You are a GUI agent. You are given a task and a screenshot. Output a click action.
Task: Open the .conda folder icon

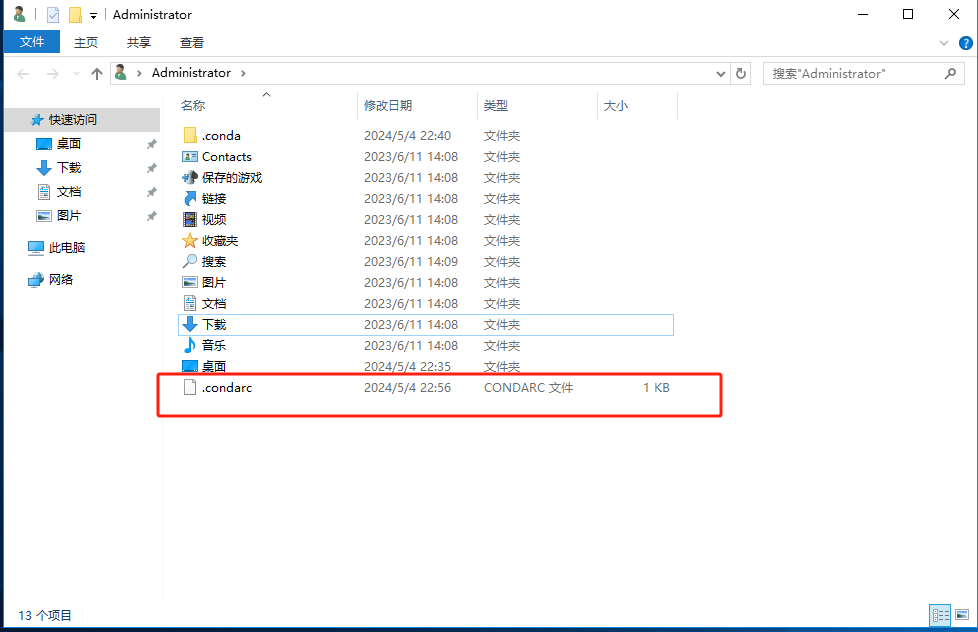coord(190,135)
